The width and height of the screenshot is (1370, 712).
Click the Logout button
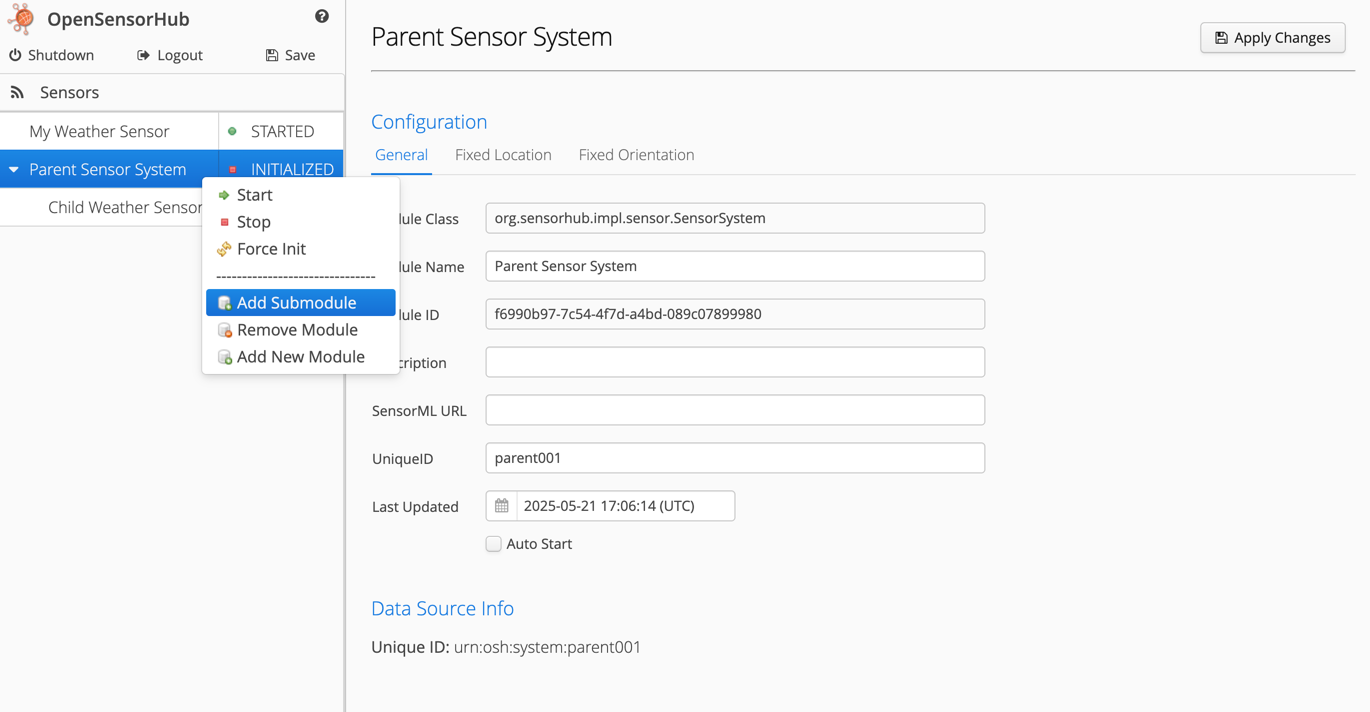tap(169, 55)
